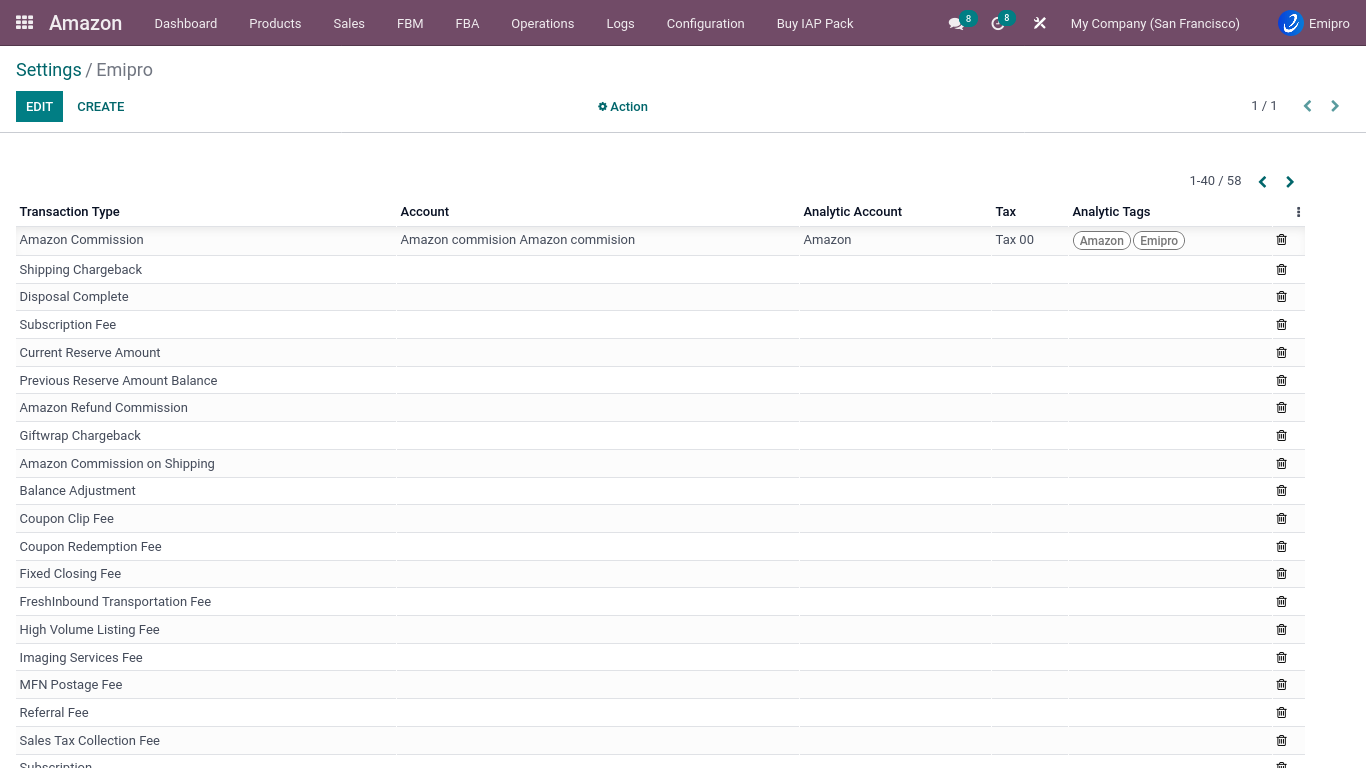Open the apps grid menu icon

coord(25,23)
